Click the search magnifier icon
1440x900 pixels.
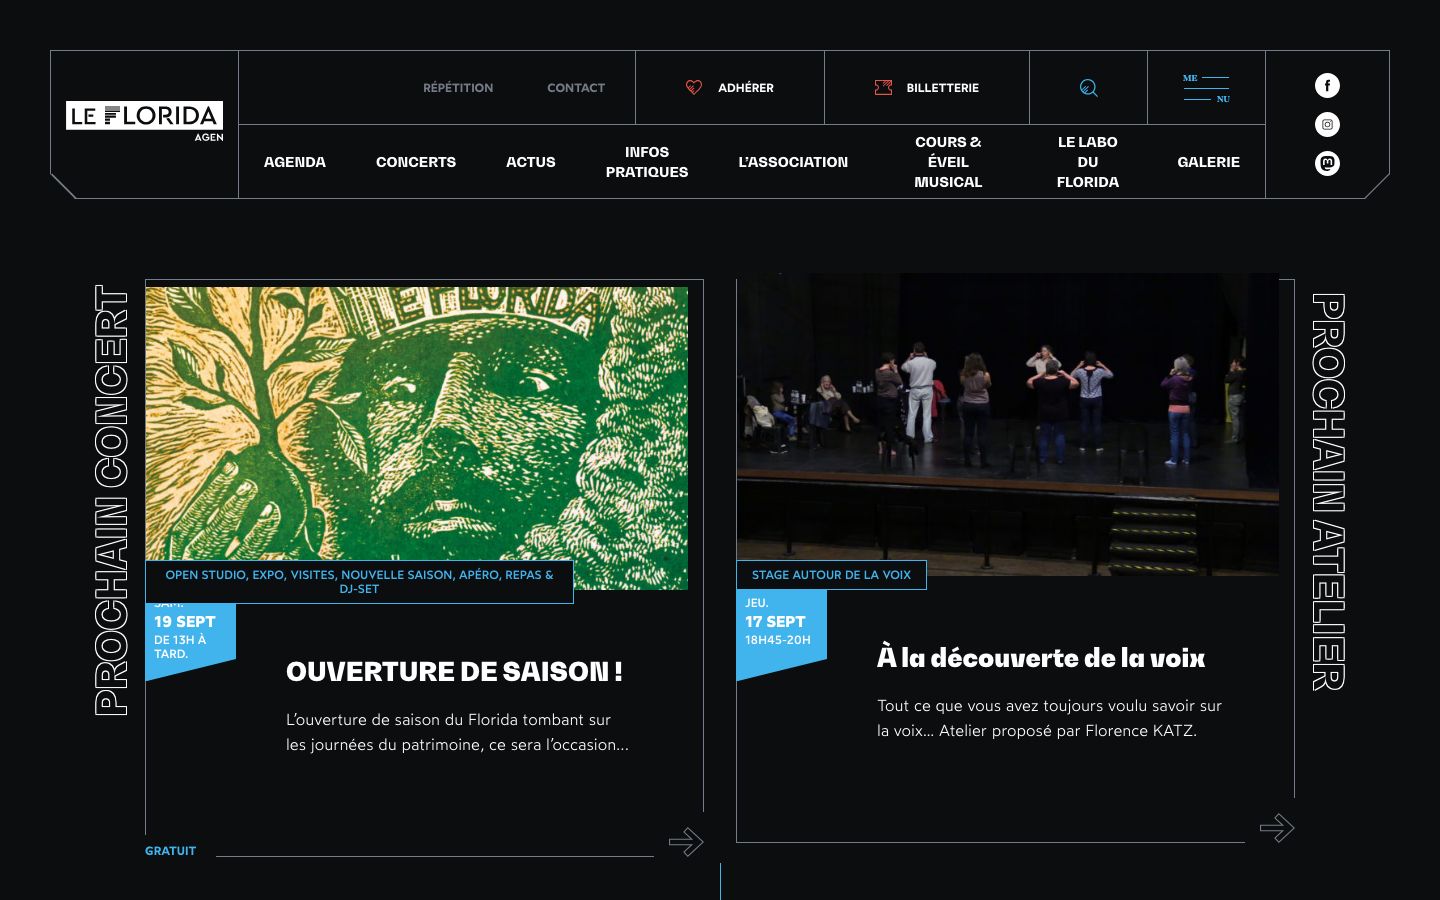(1088, 88)
